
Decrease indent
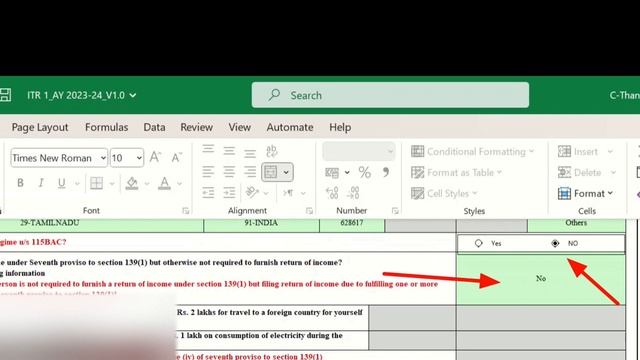208,192
